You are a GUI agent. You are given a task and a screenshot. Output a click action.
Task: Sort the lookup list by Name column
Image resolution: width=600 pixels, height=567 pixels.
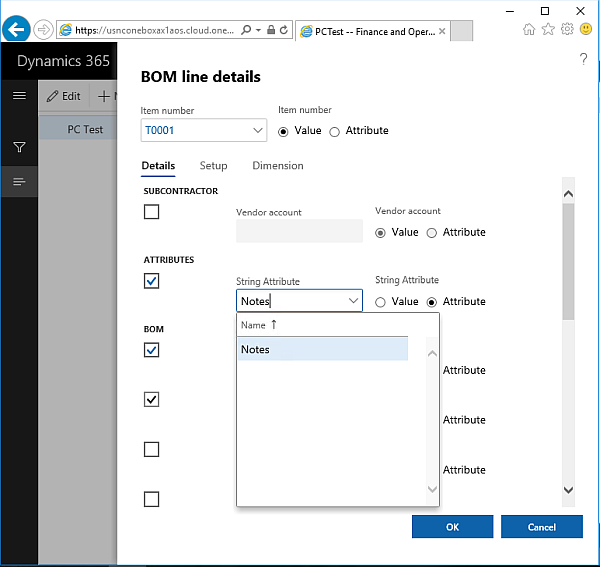[x=254, y=325]
